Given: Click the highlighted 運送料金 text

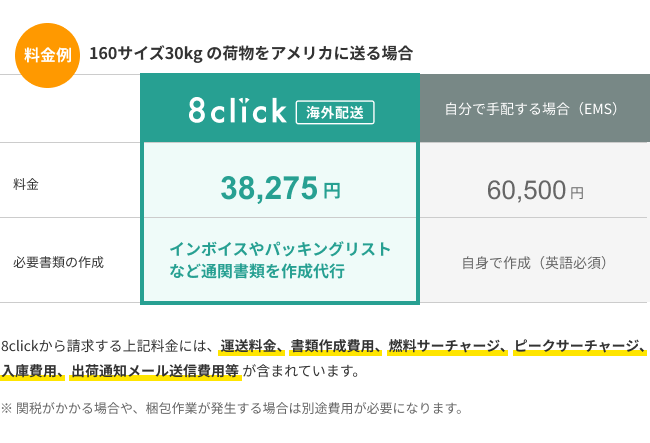Looking at the screenshot, I should [249, 347].
